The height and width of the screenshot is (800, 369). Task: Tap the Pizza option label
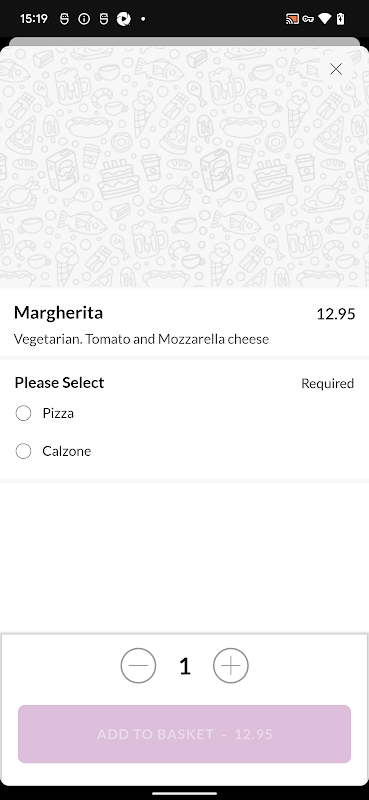[58, 413]
